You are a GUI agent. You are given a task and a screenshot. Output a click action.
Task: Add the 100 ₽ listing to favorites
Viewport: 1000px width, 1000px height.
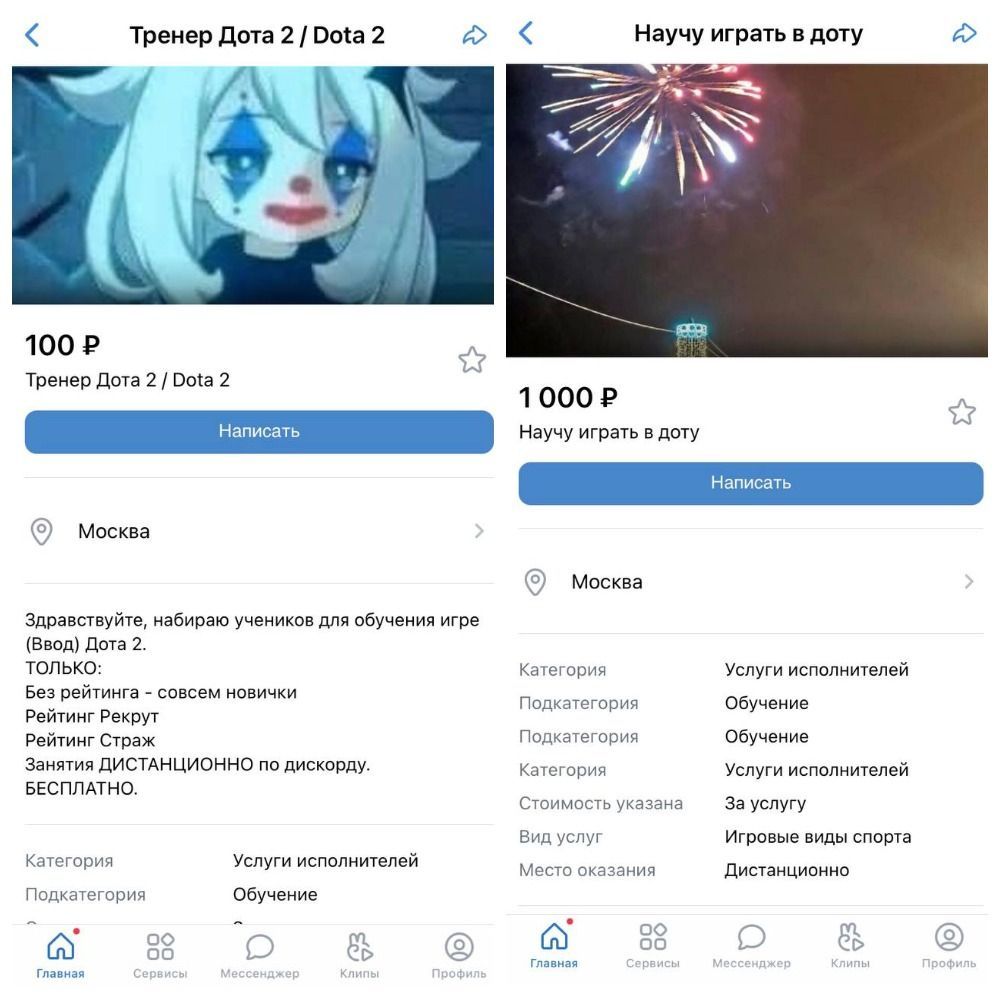(x=472, y=360)
